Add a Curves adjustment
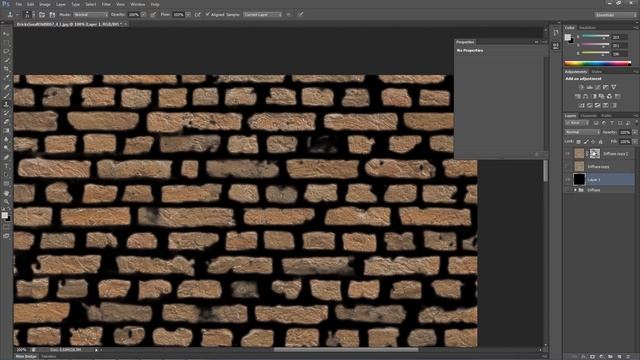 click(x=598, y=87)
